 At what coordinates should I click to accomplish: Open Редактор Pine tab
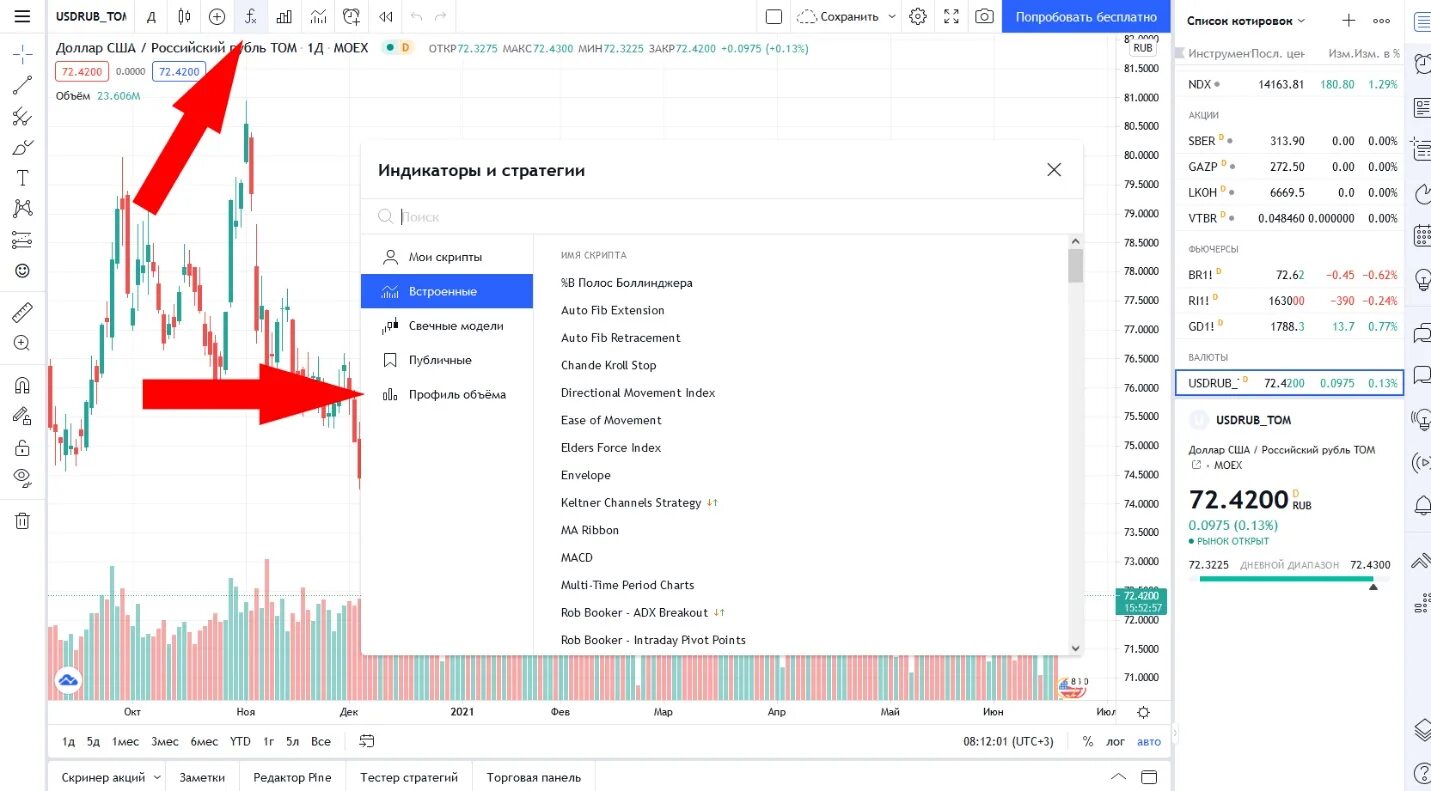pos(292,777)
